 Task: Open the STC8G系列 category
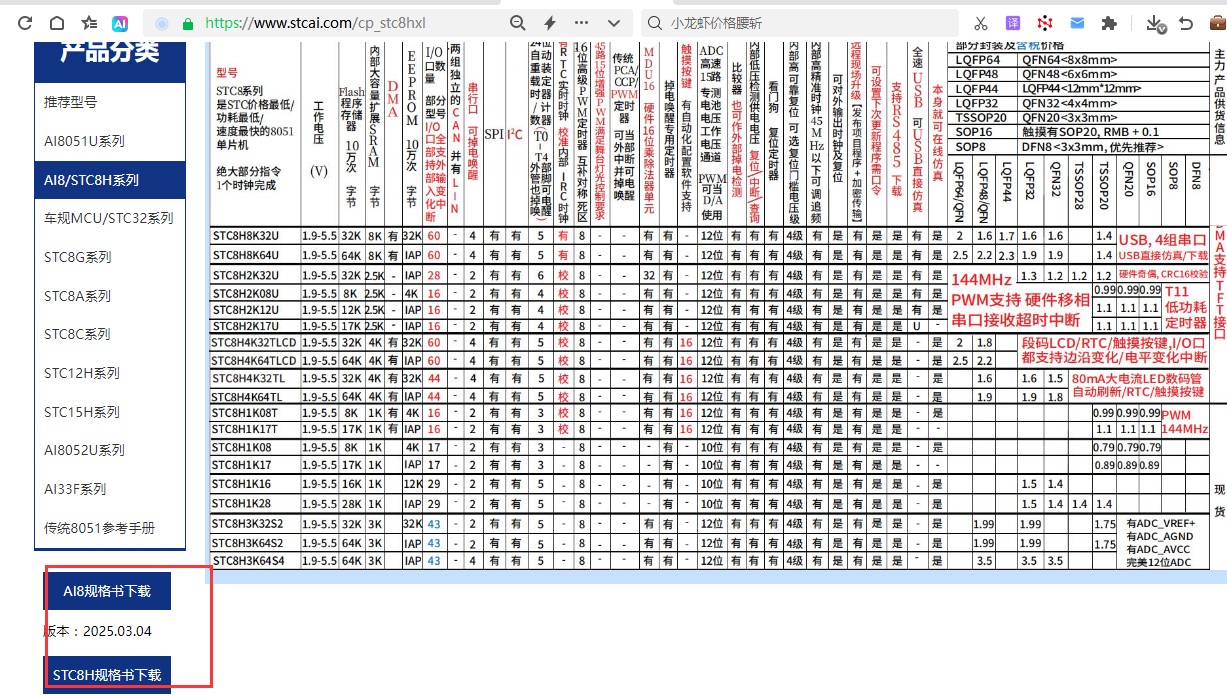pyautogui.click(x=110, y=257)
